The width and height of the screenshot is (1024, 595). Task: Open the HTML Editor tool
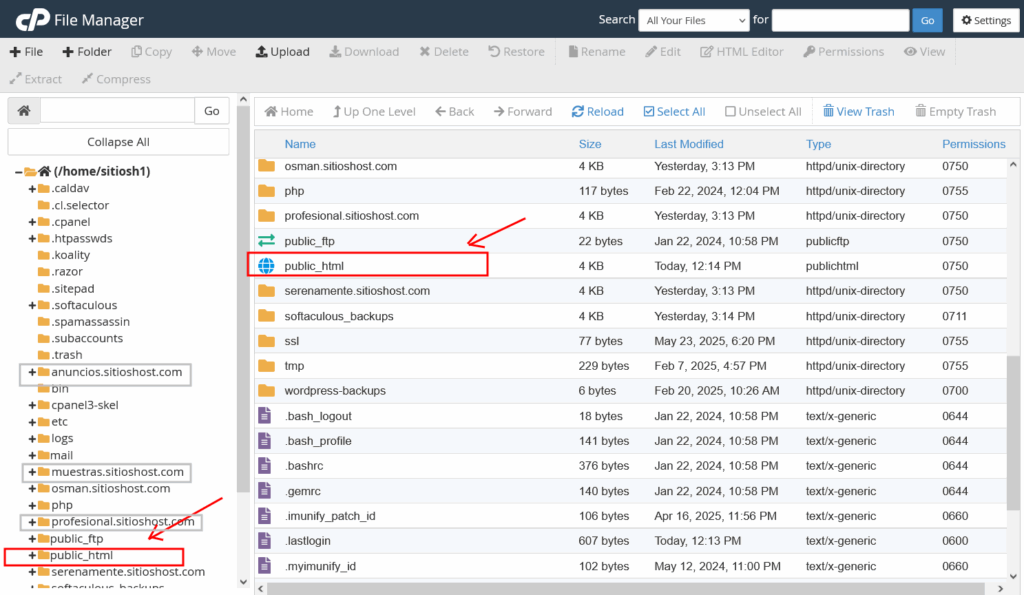click(x=741, y=52)
